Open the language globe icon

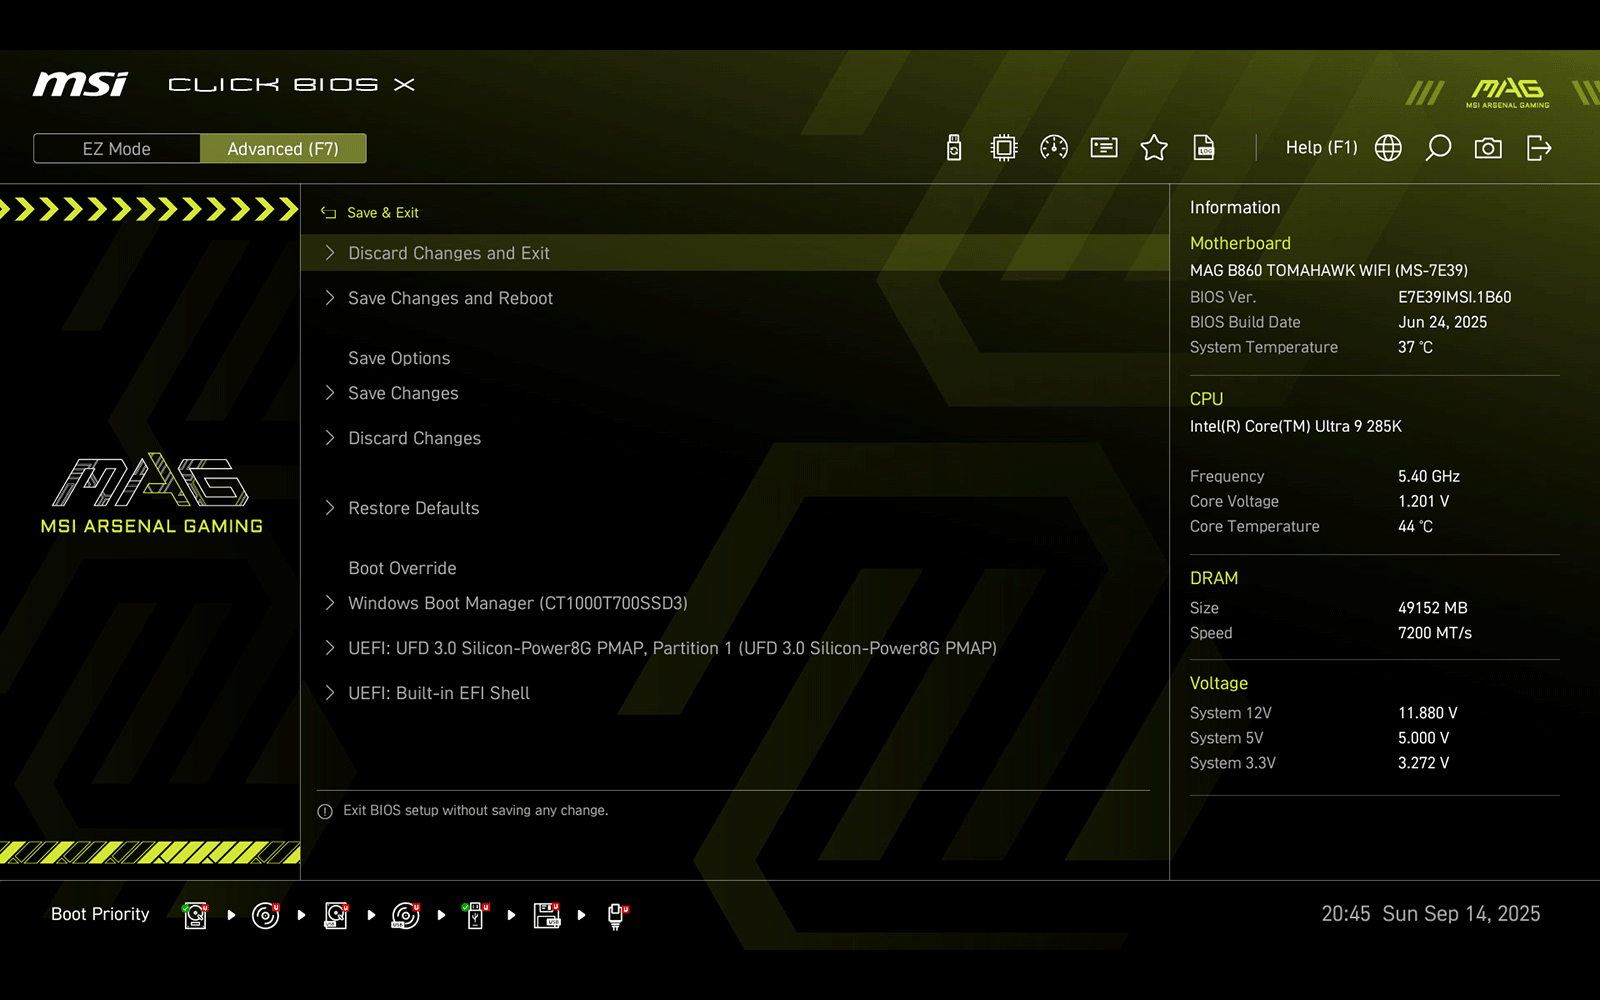pyautogui.click(x=1388, y=148)
